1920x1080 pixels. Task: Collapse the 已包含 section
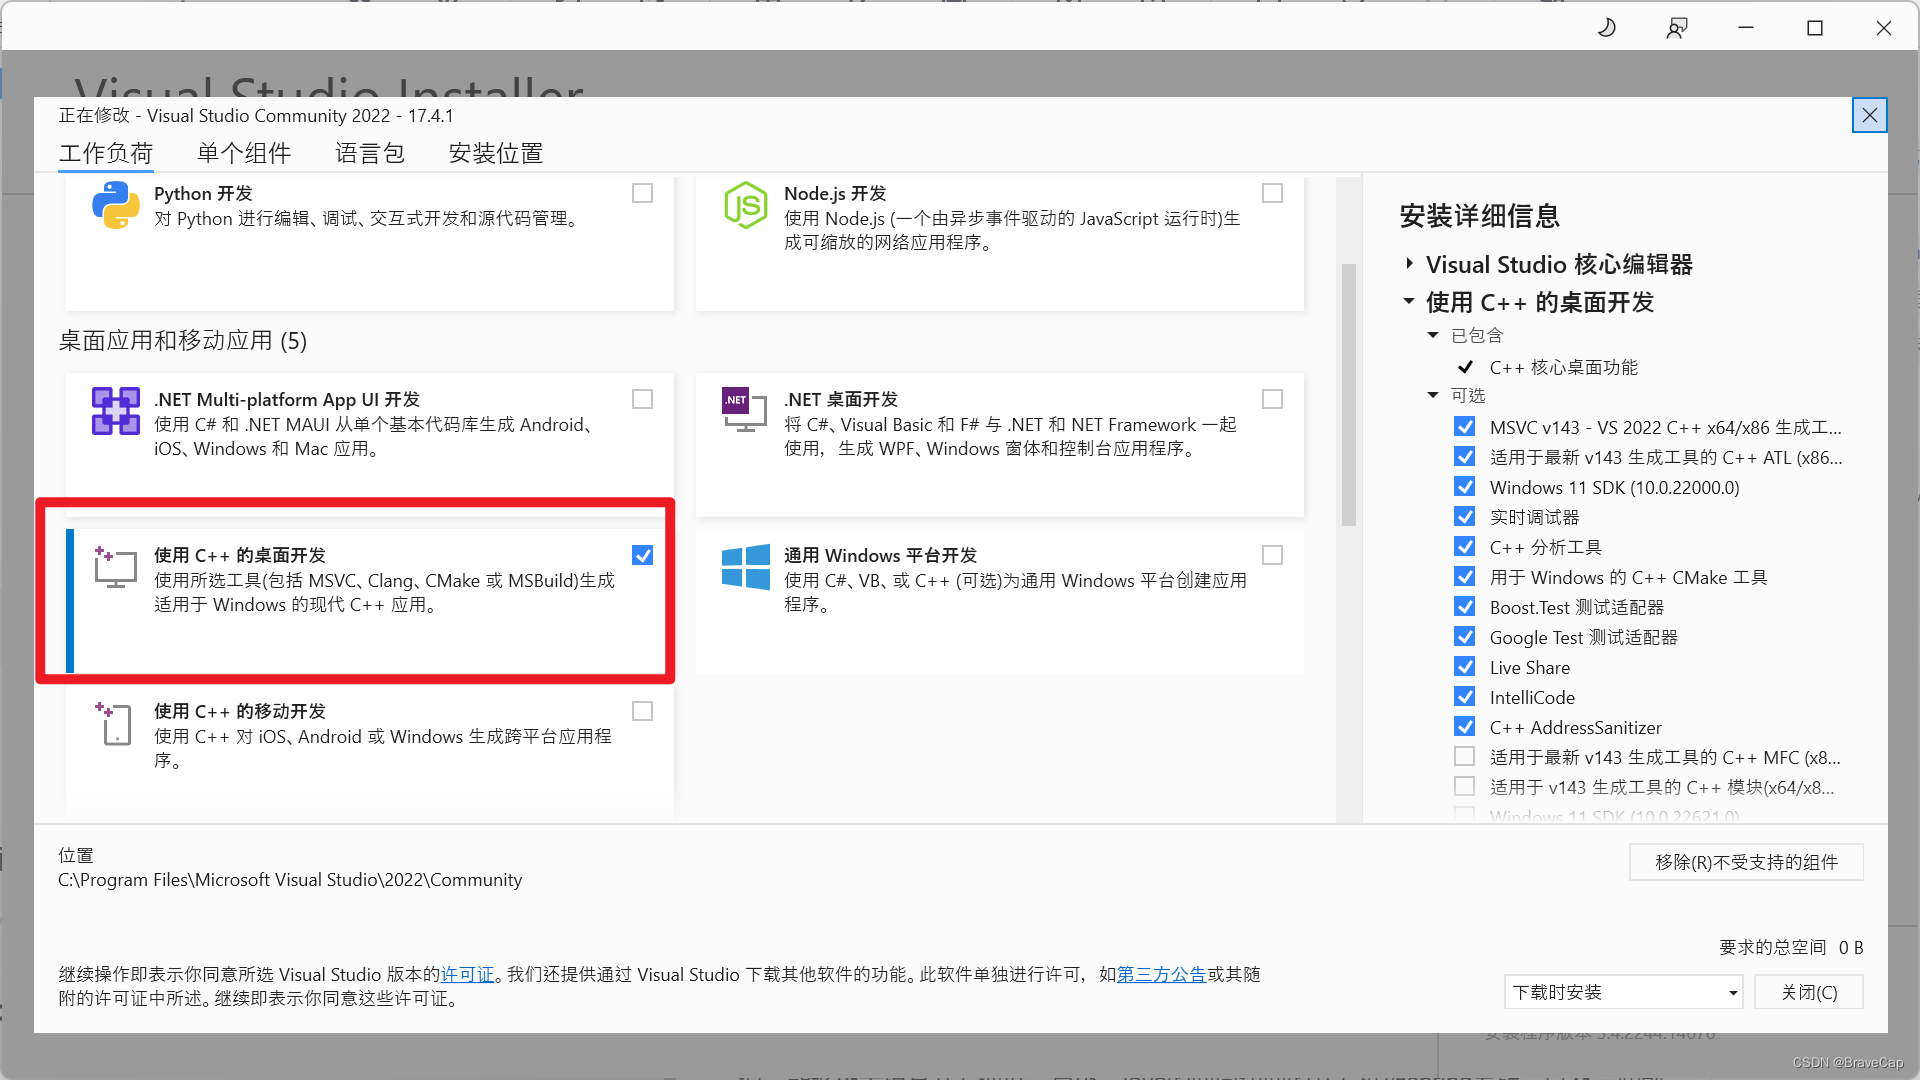[x=1433, y=335]
